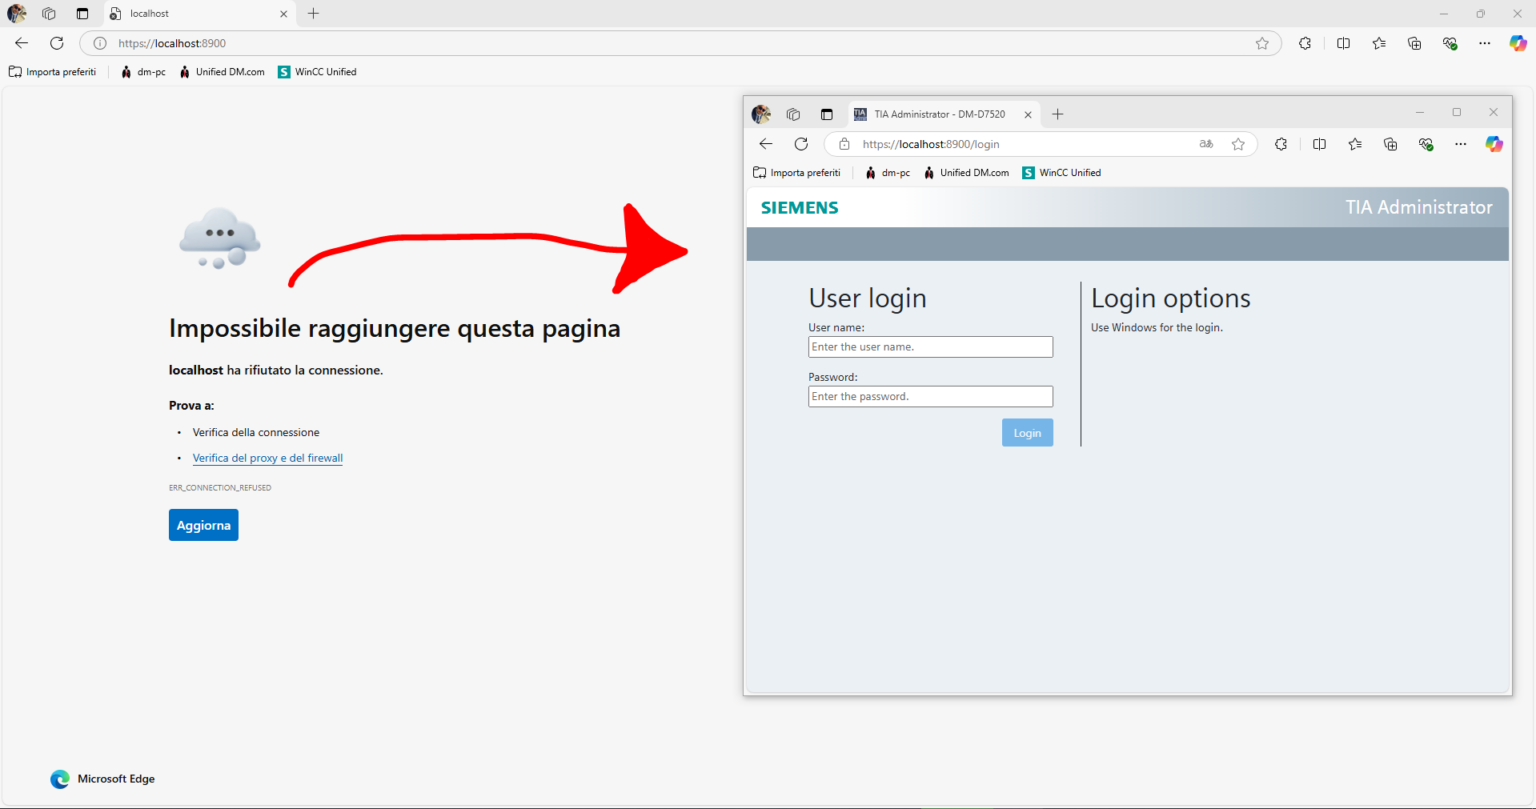Screen dimensions: 1536x809
Task: Click the SIEMENS logo
Action: [x=800, y=208]
